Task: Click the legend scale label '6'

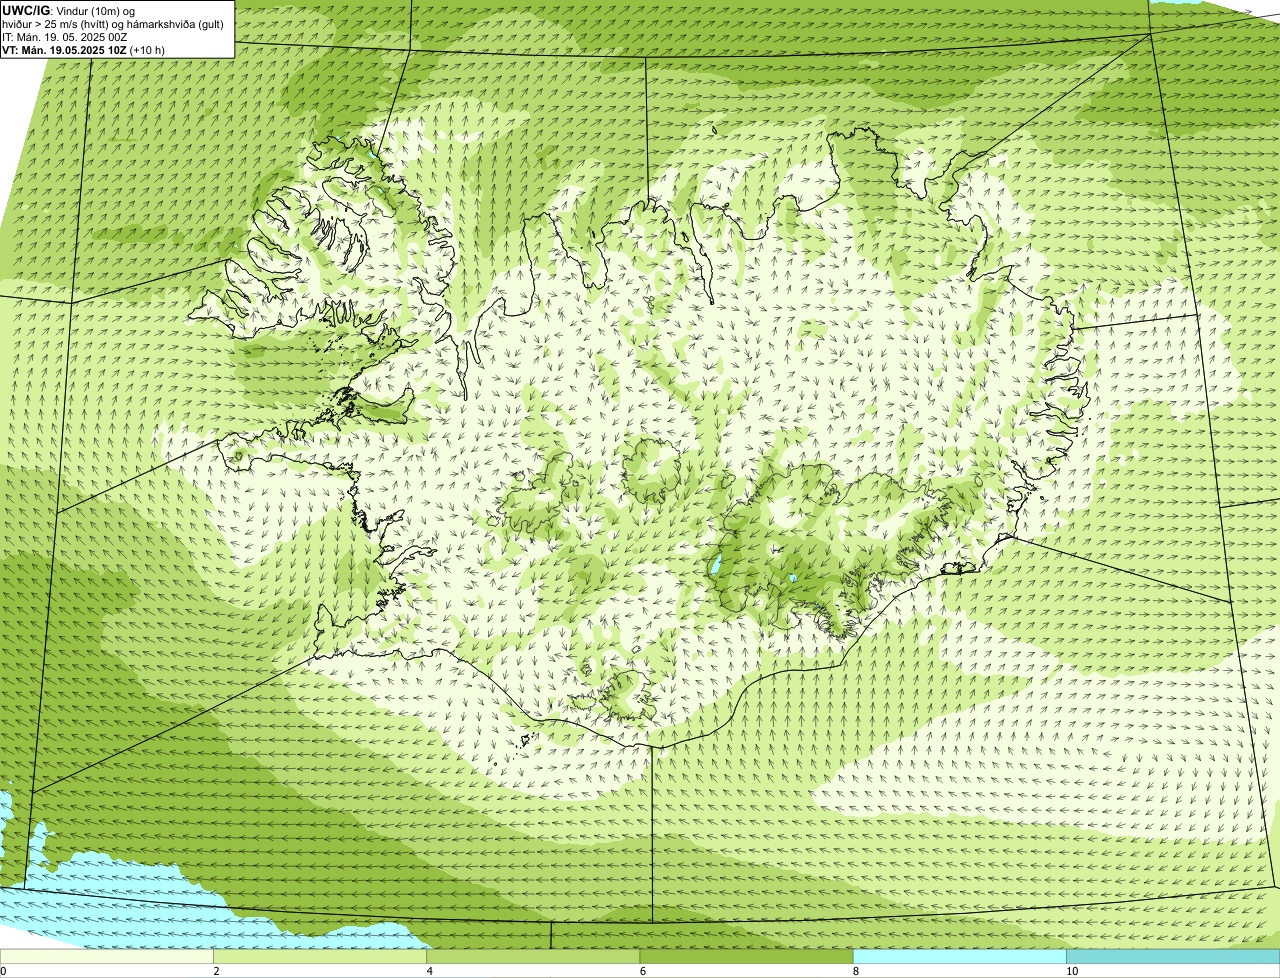Action: tap(642, 971)
